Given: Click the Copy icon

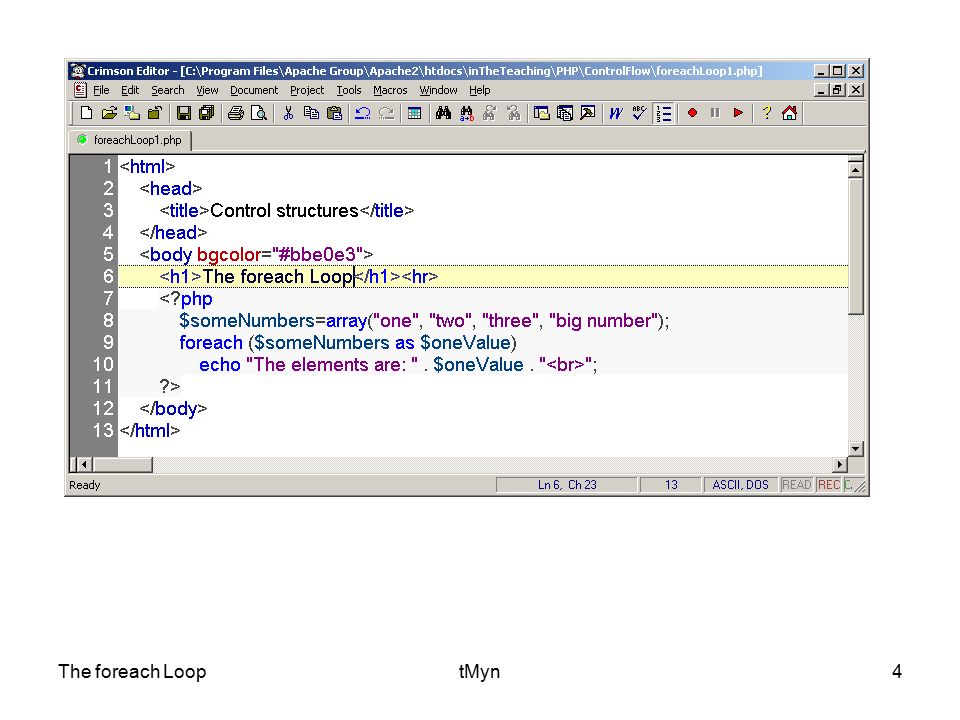Looking at the screenshot, I should coord(311,113).
